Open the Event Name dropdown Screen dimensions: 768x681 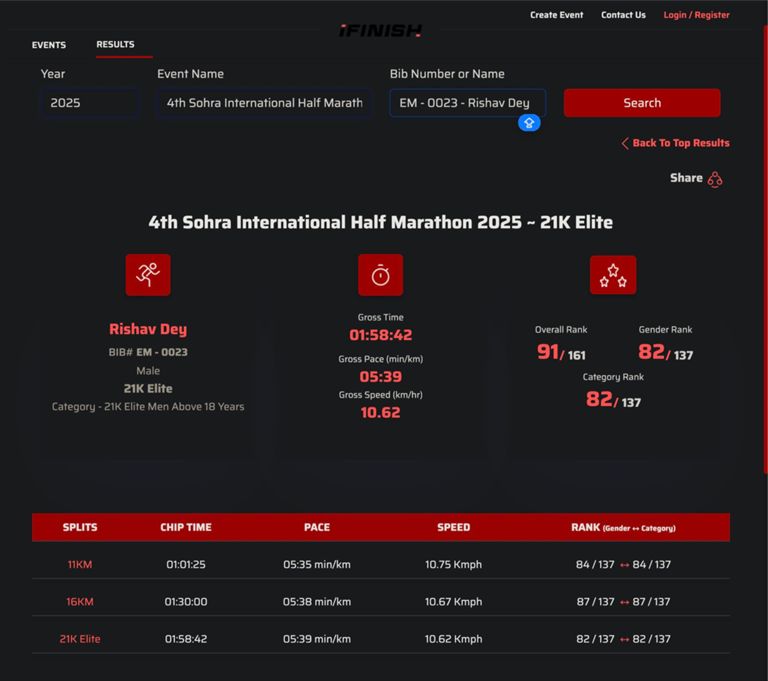click(x=264, y=103)
